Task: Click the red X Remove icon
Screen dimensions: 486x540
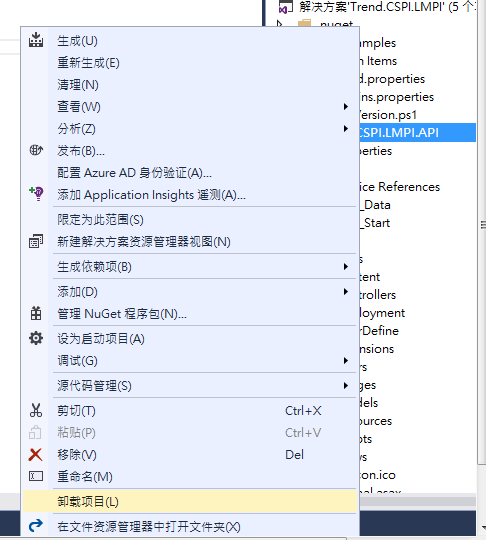Action: pyautogui.click(x=35, y=455)
